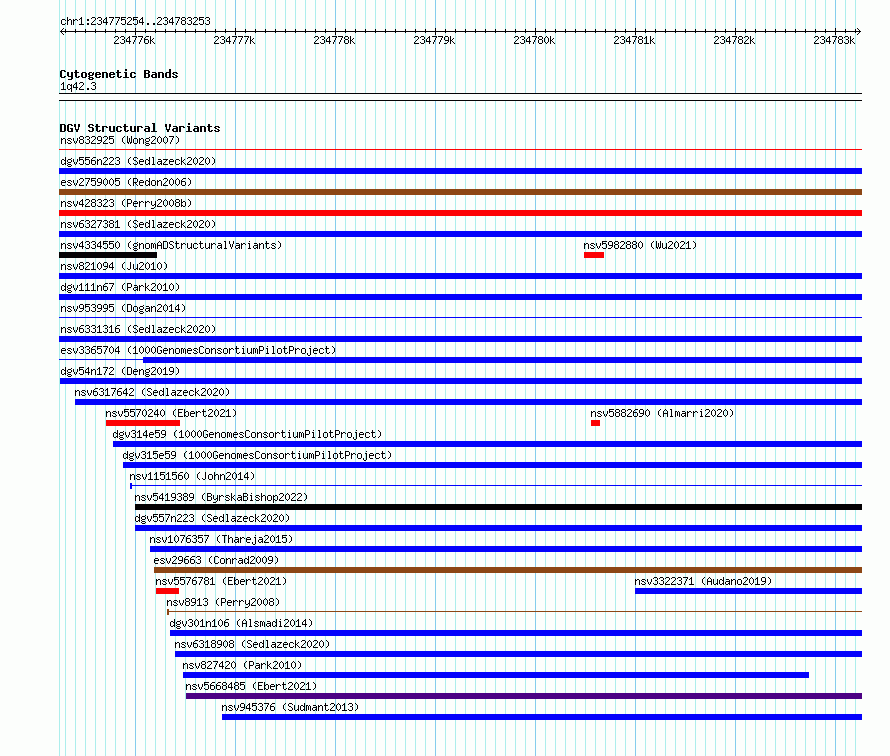The height and width of the screenshot is (756, 890).
Task: Click the purple nsv5668485 variant bar
Action: click(524, 696)
